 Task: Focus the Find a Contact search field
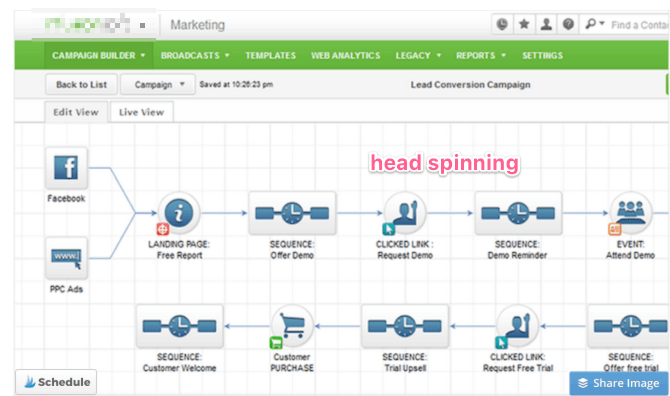click(x=640, y=25)
